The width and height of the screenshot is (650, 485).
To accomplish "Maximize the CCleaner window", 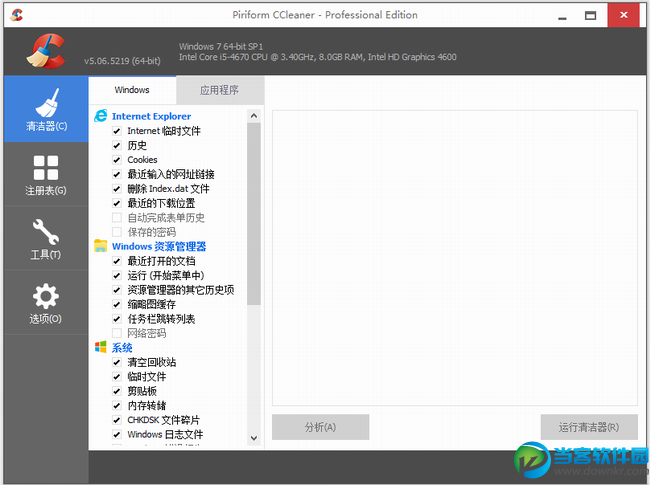I will (590, 16).
